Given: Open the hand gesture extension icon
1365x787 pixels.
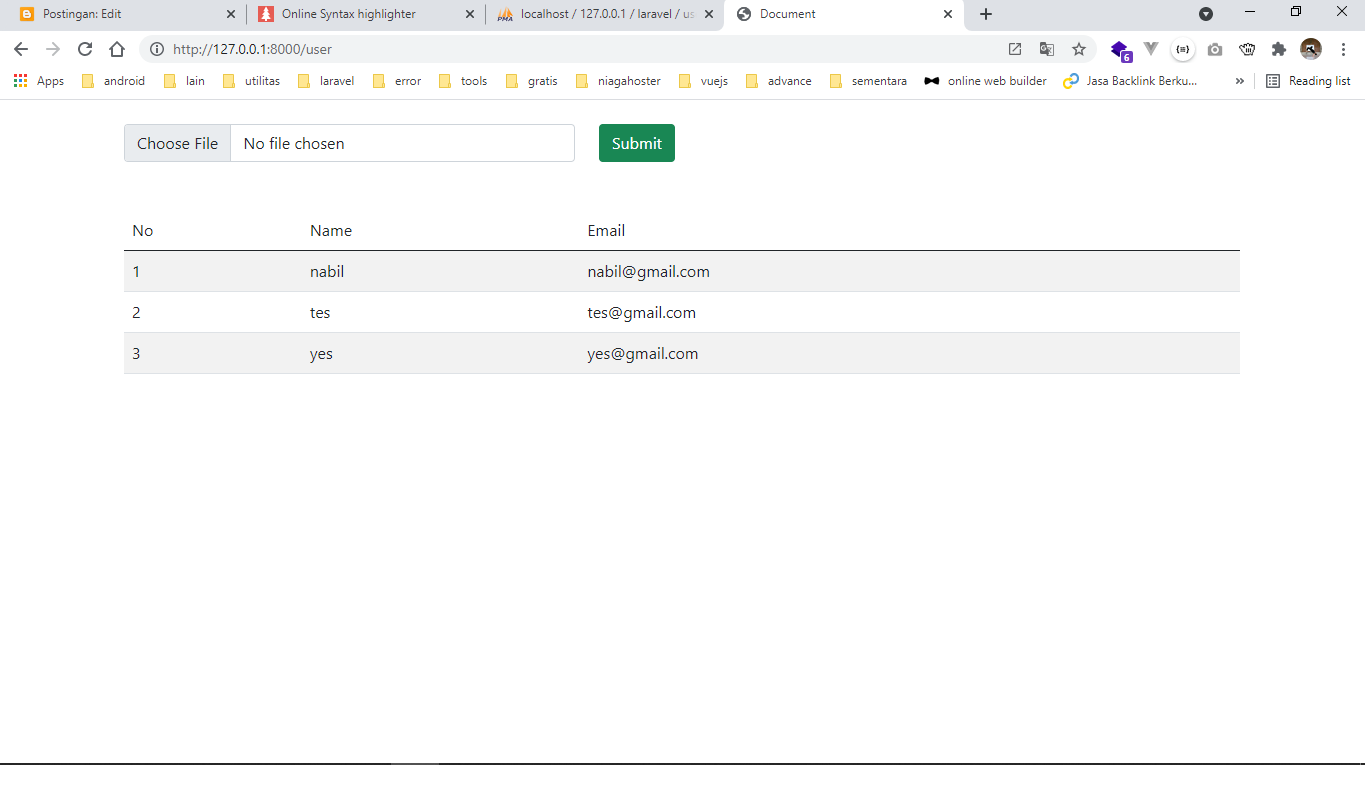Looking at the screenshot, I should [1247, 48].
